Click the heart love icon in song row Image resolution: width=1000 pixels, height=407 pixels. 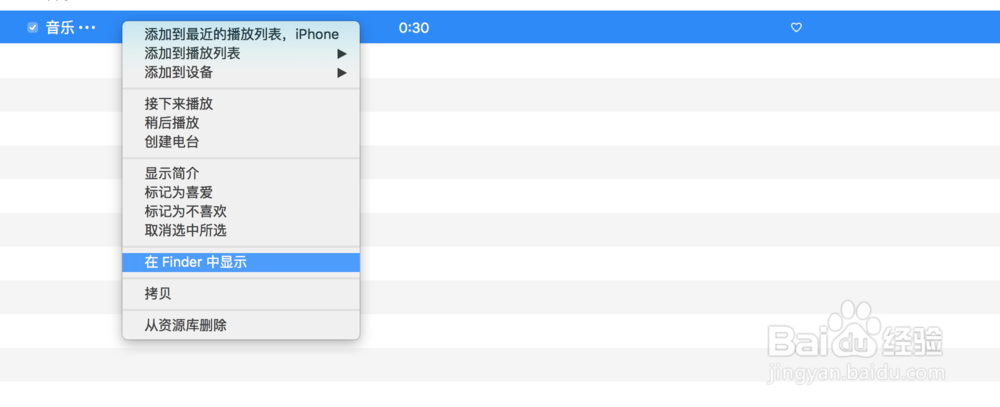[x=796, y=28]
